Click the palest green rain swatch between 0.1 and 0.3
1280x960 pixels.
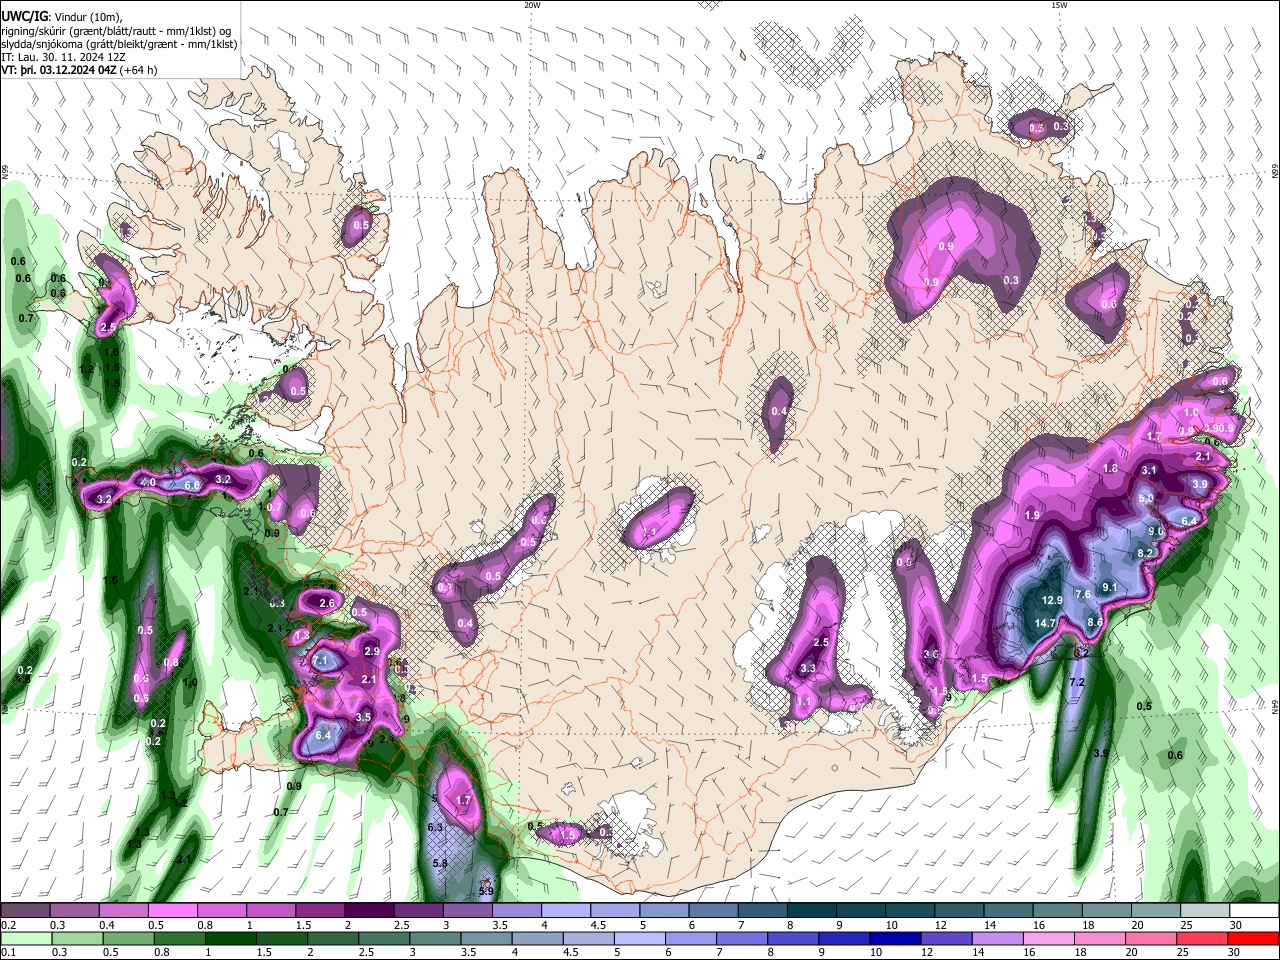click(x=25, y=939)
